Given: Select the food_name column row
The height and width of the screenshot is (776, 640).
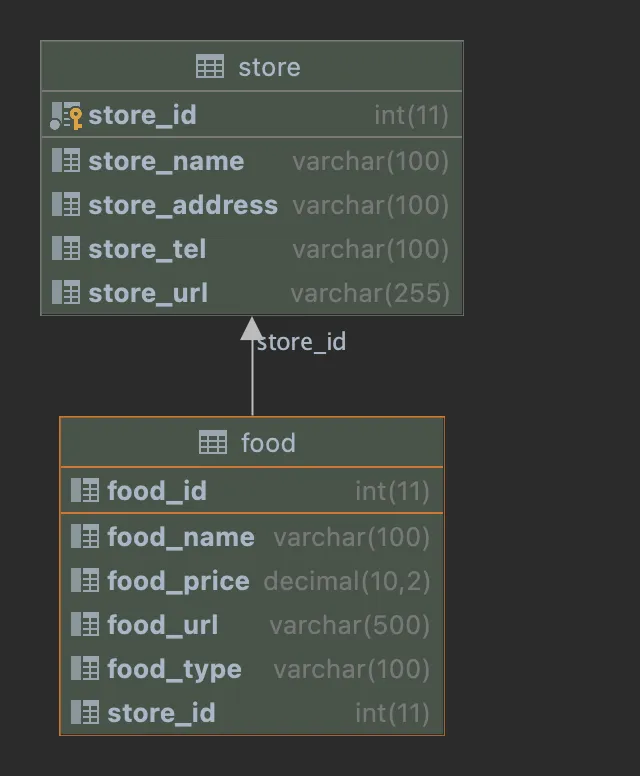Looking at the screenshot, I should point(252,537).
